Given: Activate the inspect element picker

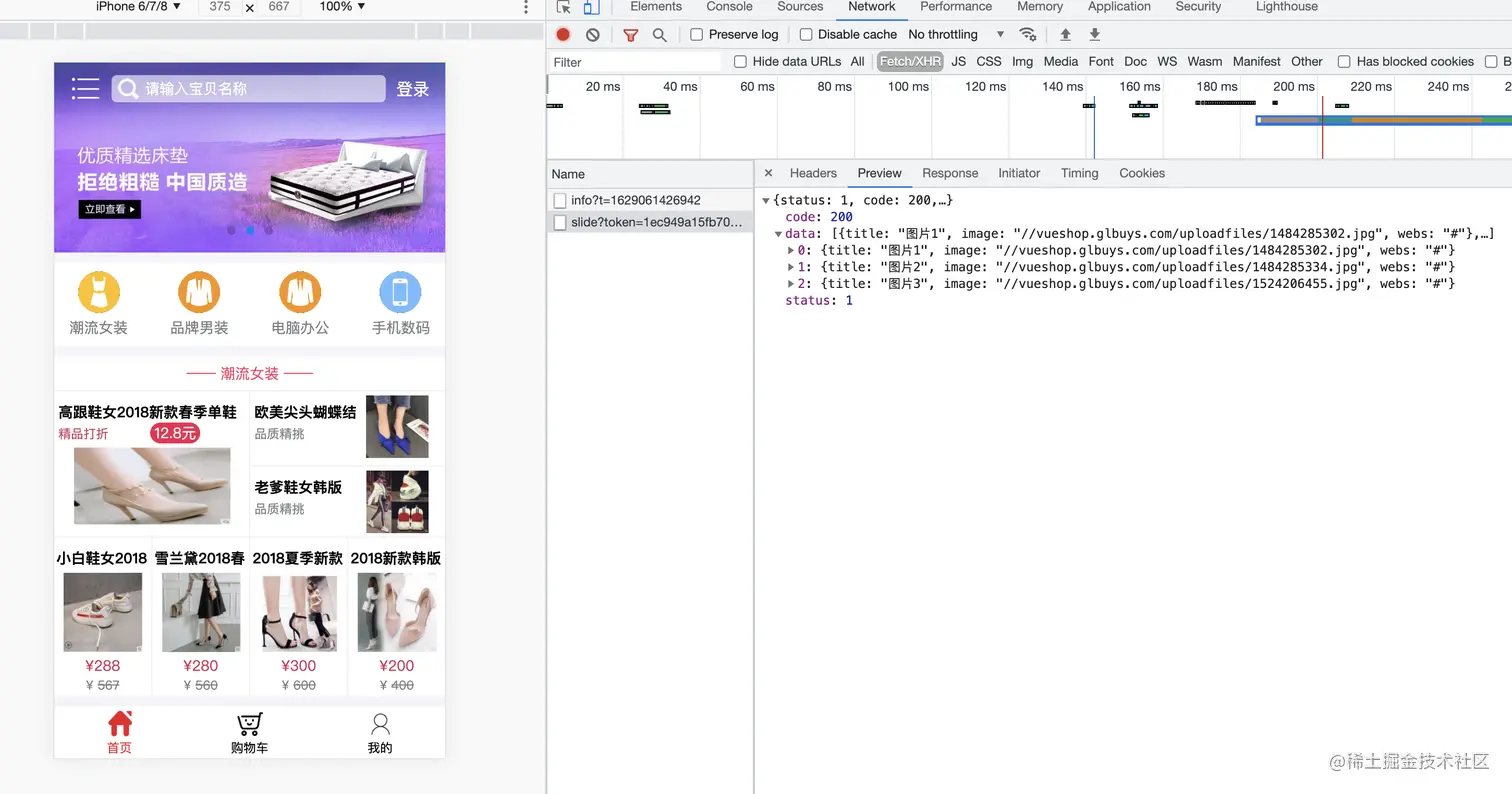Looking at the screenshot, I should tap(564, 7).
